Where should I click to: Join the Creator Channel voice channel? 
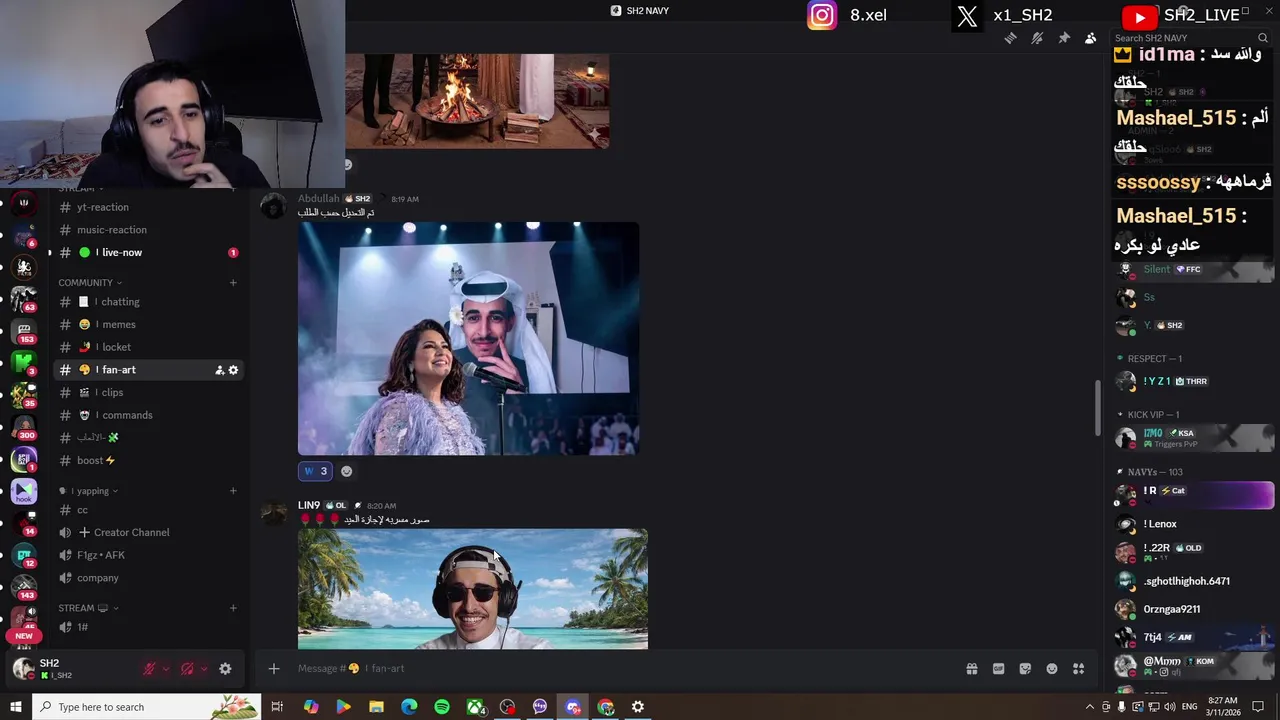pyautogui.click(x=148, y=533)
